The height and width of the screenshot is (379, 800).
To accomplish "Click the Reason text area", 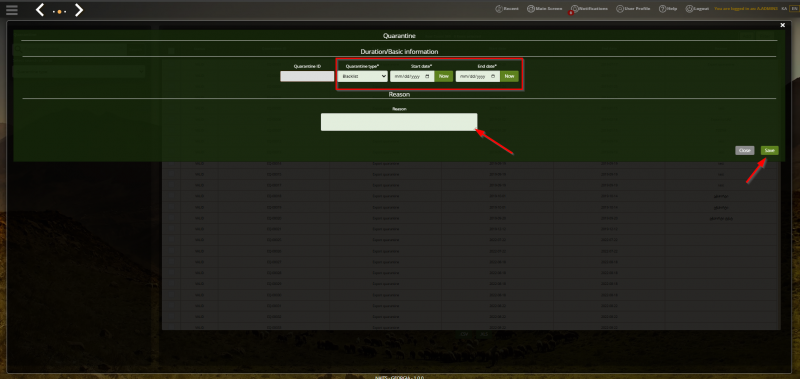I will [399, 122].
